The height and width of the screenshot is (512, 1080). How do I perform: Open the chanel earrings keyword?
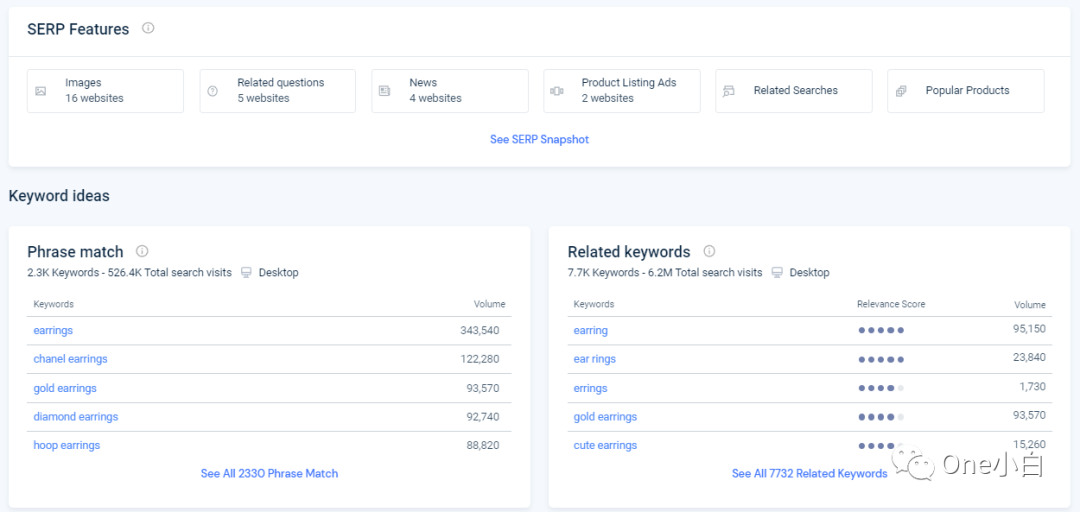[70, 359]
